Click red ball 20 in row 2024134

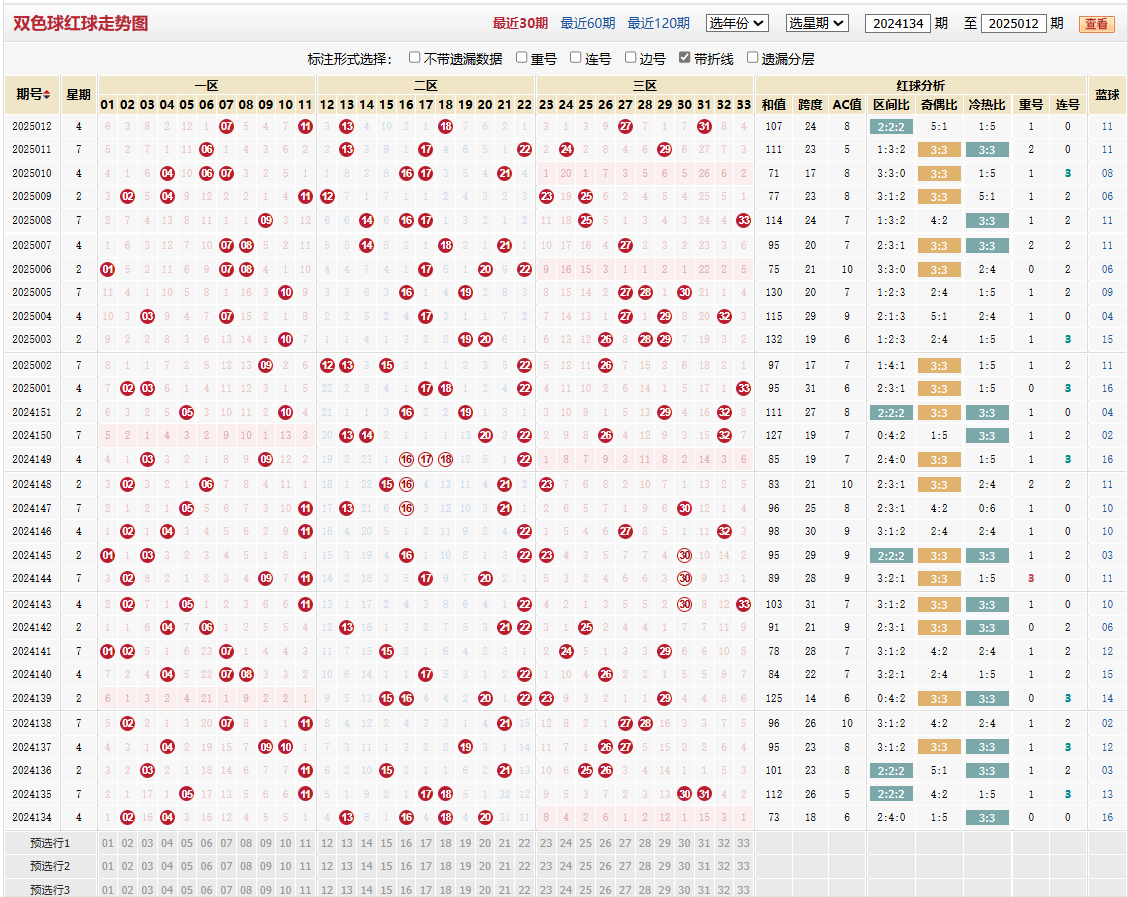[485, 817]
